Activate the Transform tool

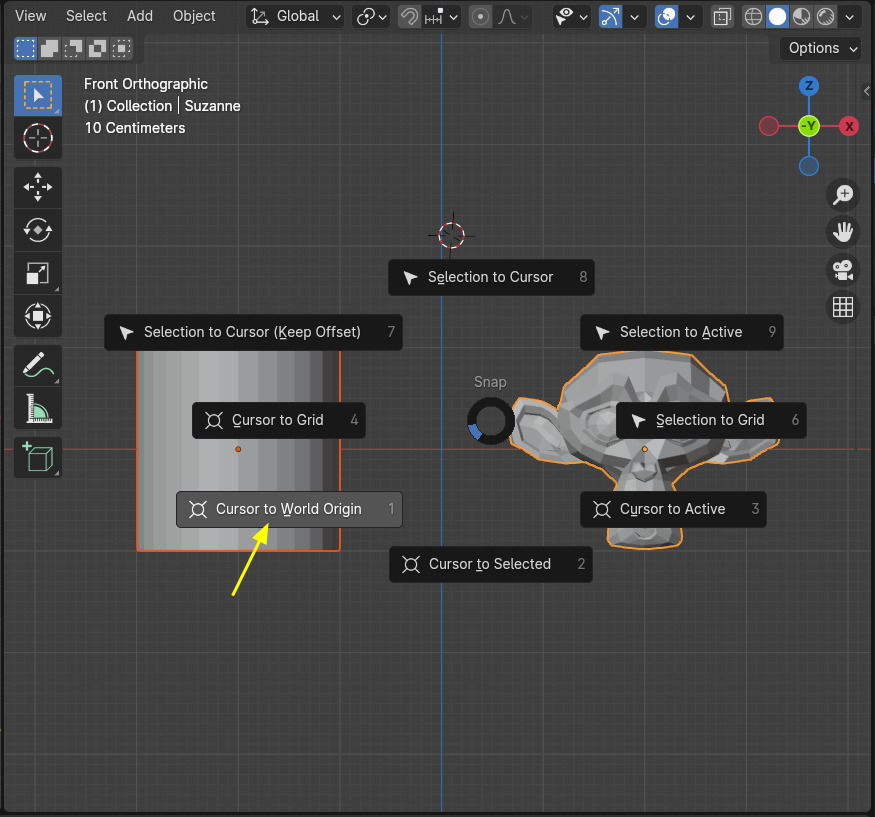coord(38,316)
